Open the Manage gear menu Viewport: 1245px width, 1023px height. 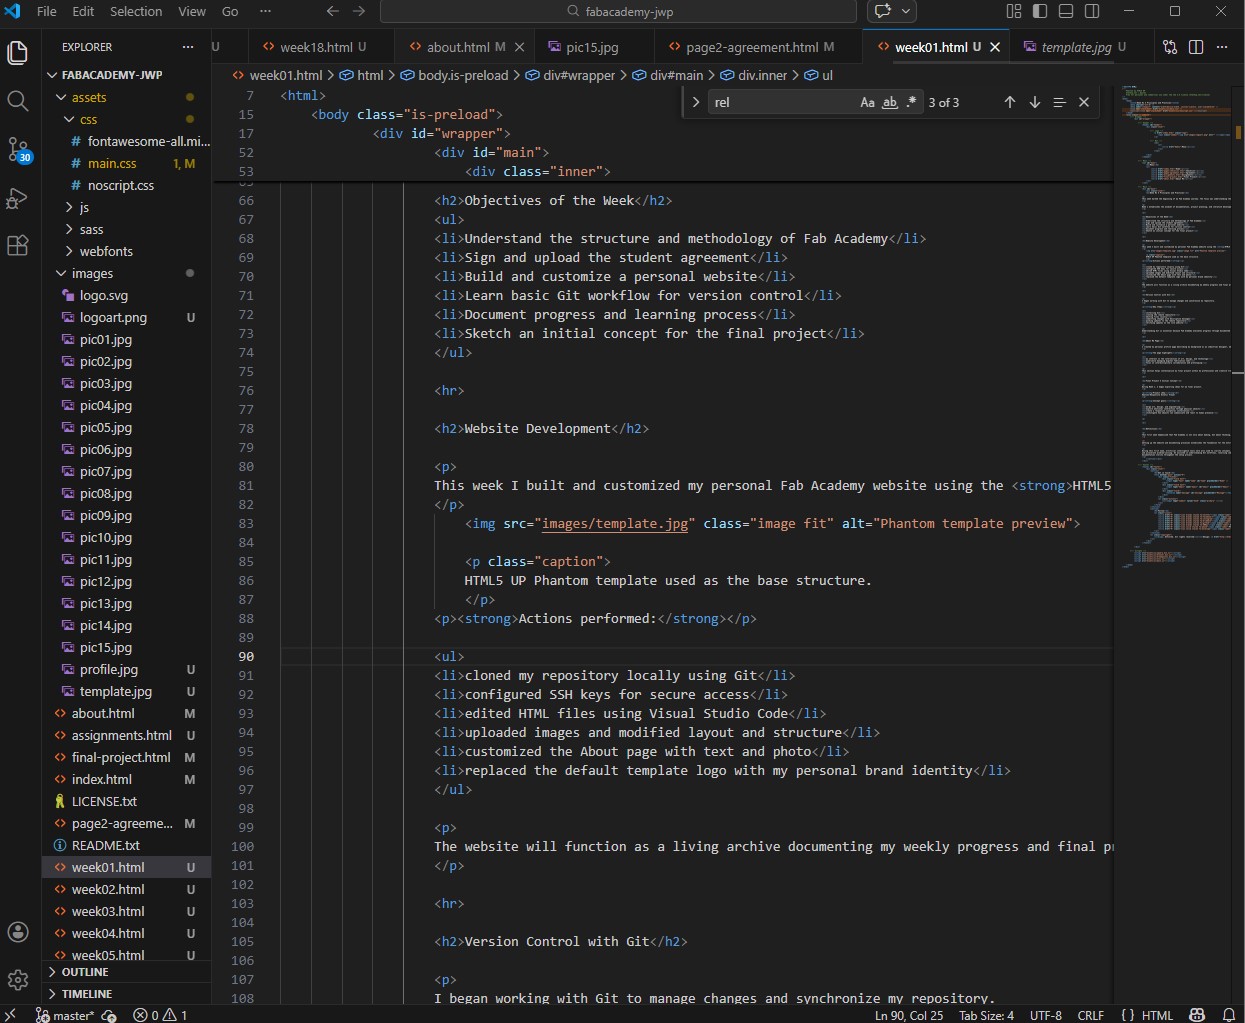tap(18, 980)
